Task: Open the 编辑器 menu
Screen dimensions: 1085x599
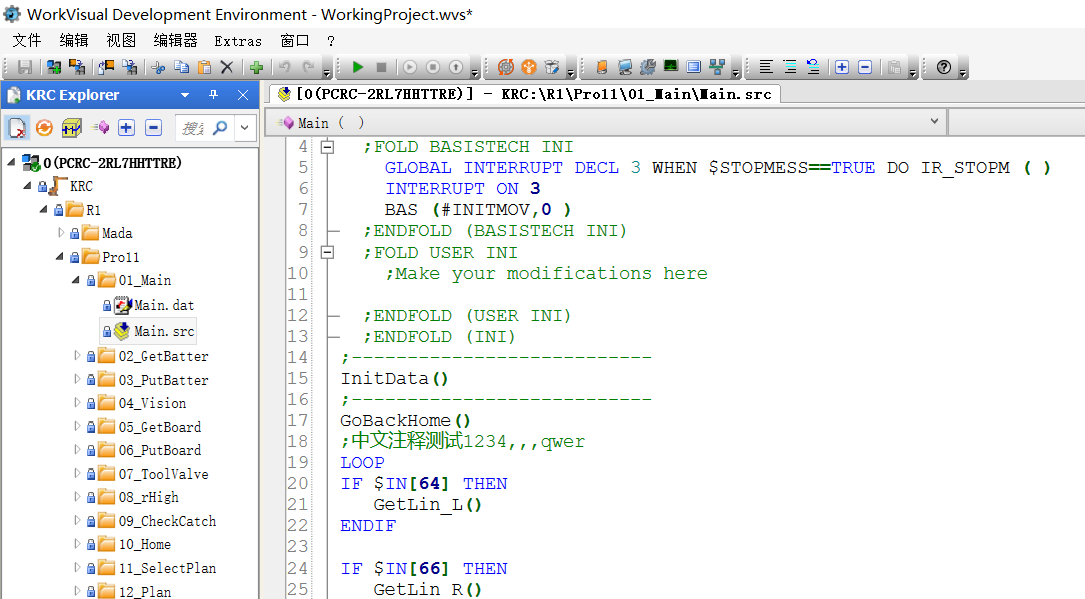Action: (176, 41)
